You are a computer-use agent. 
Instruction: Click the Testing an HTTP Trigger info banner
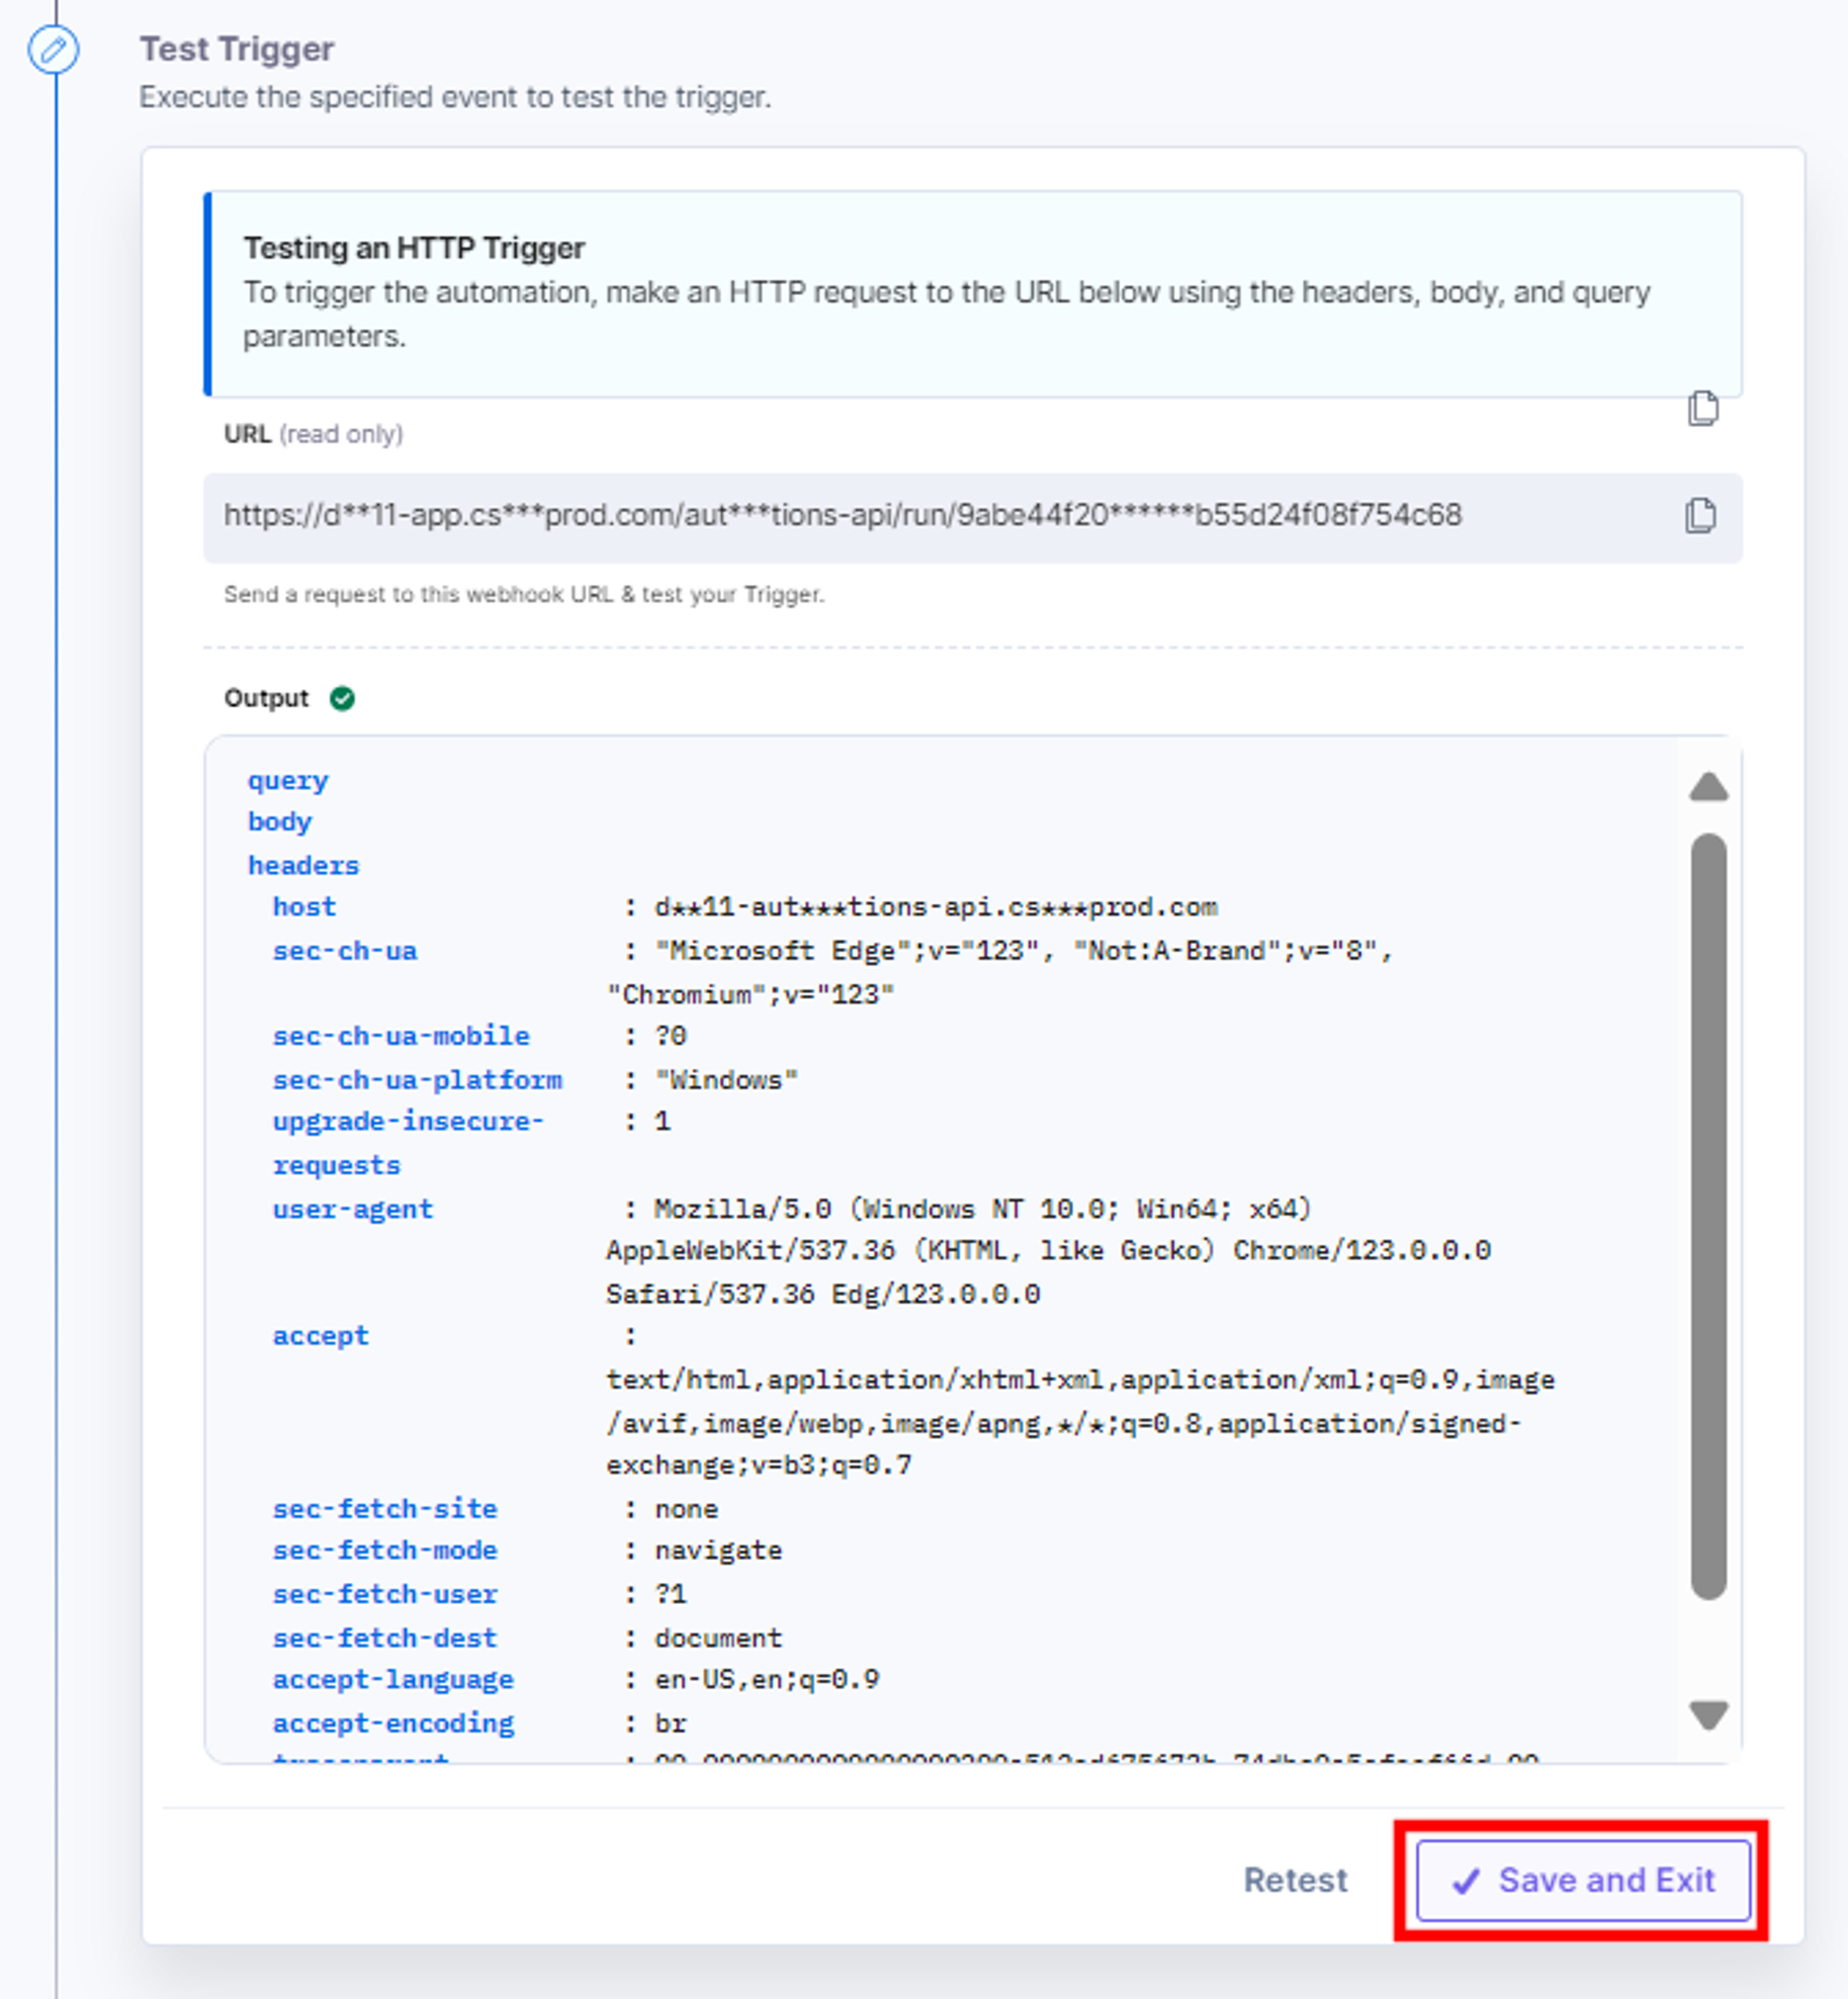click(972, 293)
